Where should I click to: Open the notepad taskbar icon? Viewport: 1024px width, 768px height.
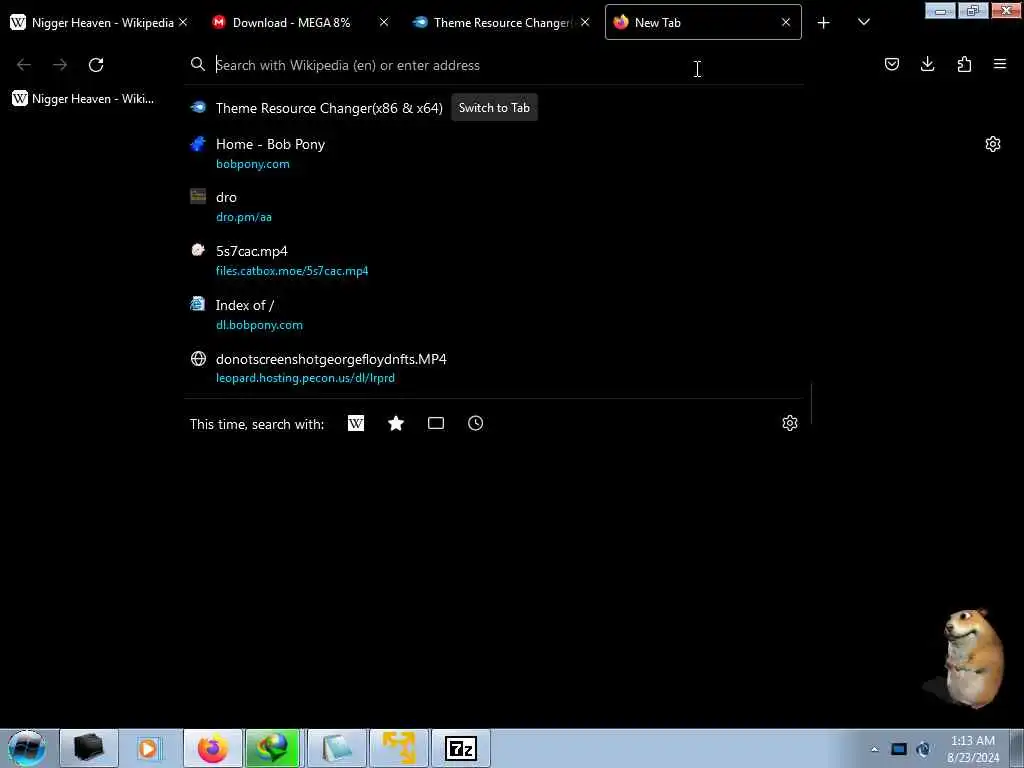pyautogui.click(x=337, y=748)
